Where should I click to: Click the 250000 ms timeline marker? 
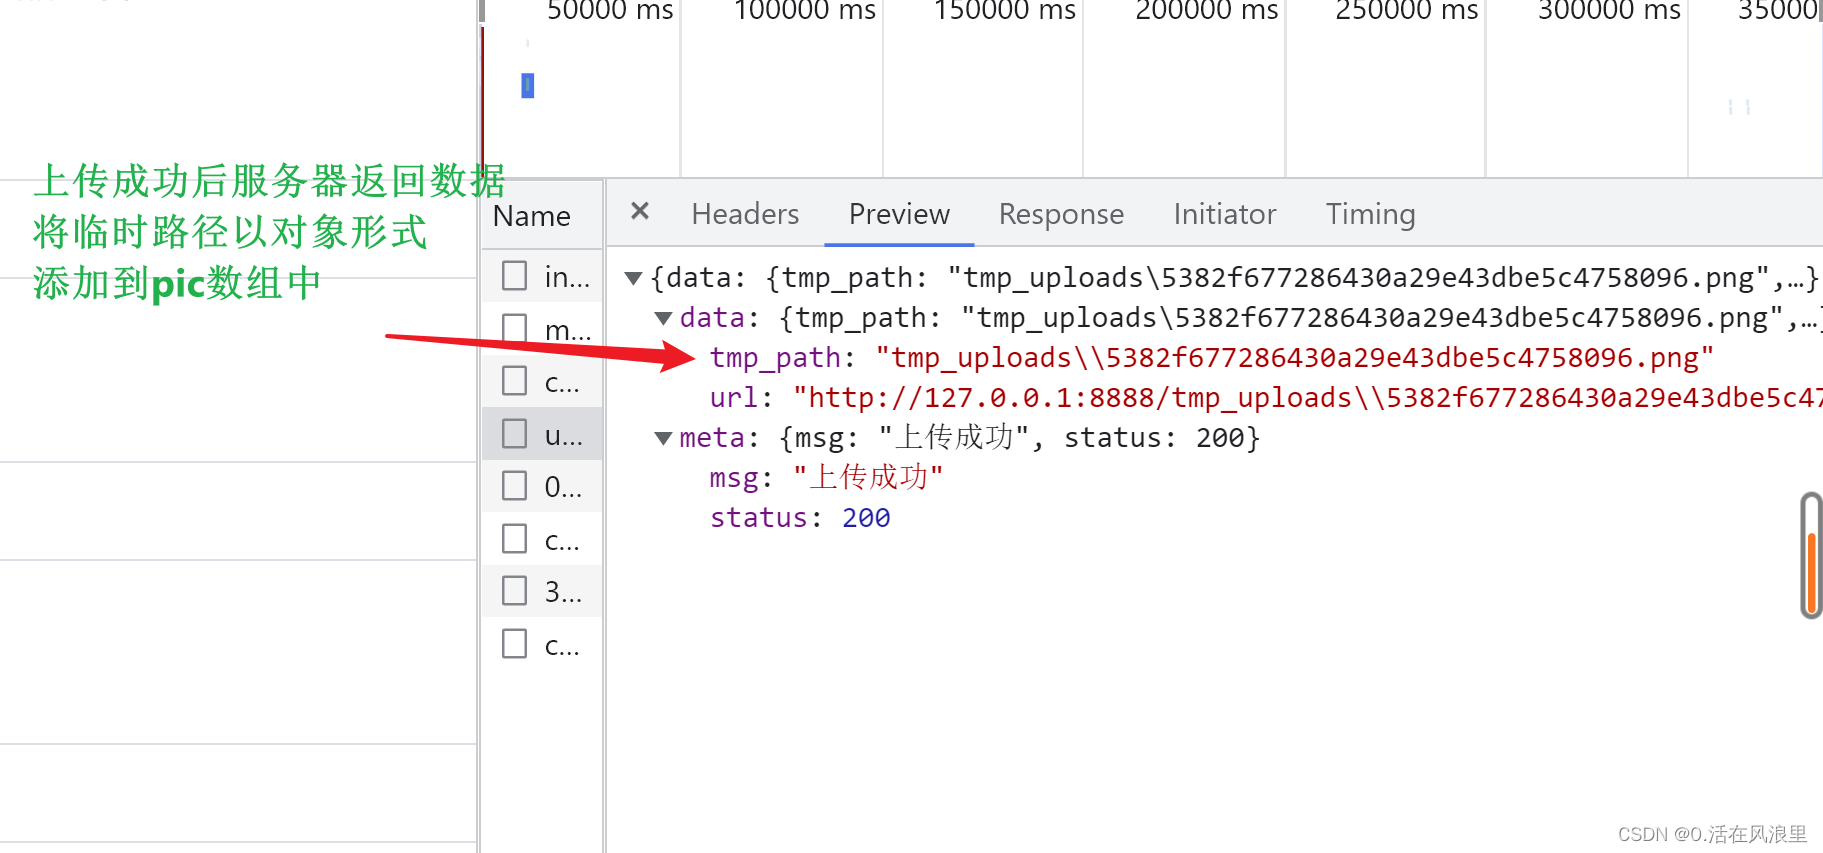pos(1407,11)
